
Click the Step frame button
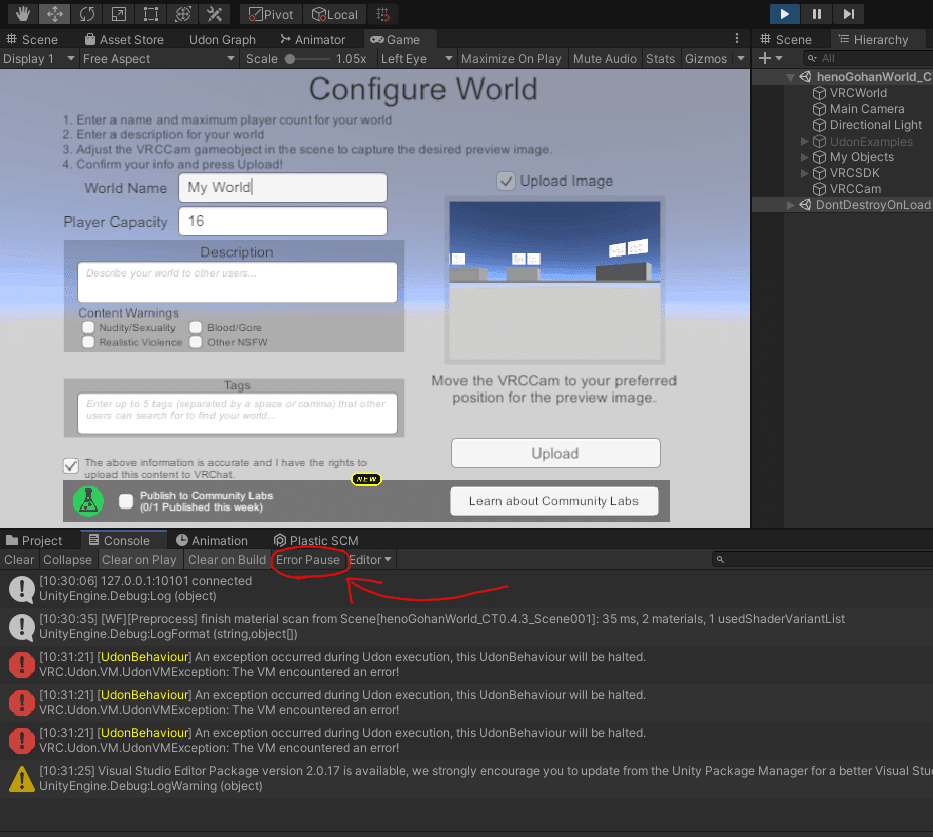pyautogui.click(x=849, y=14)
